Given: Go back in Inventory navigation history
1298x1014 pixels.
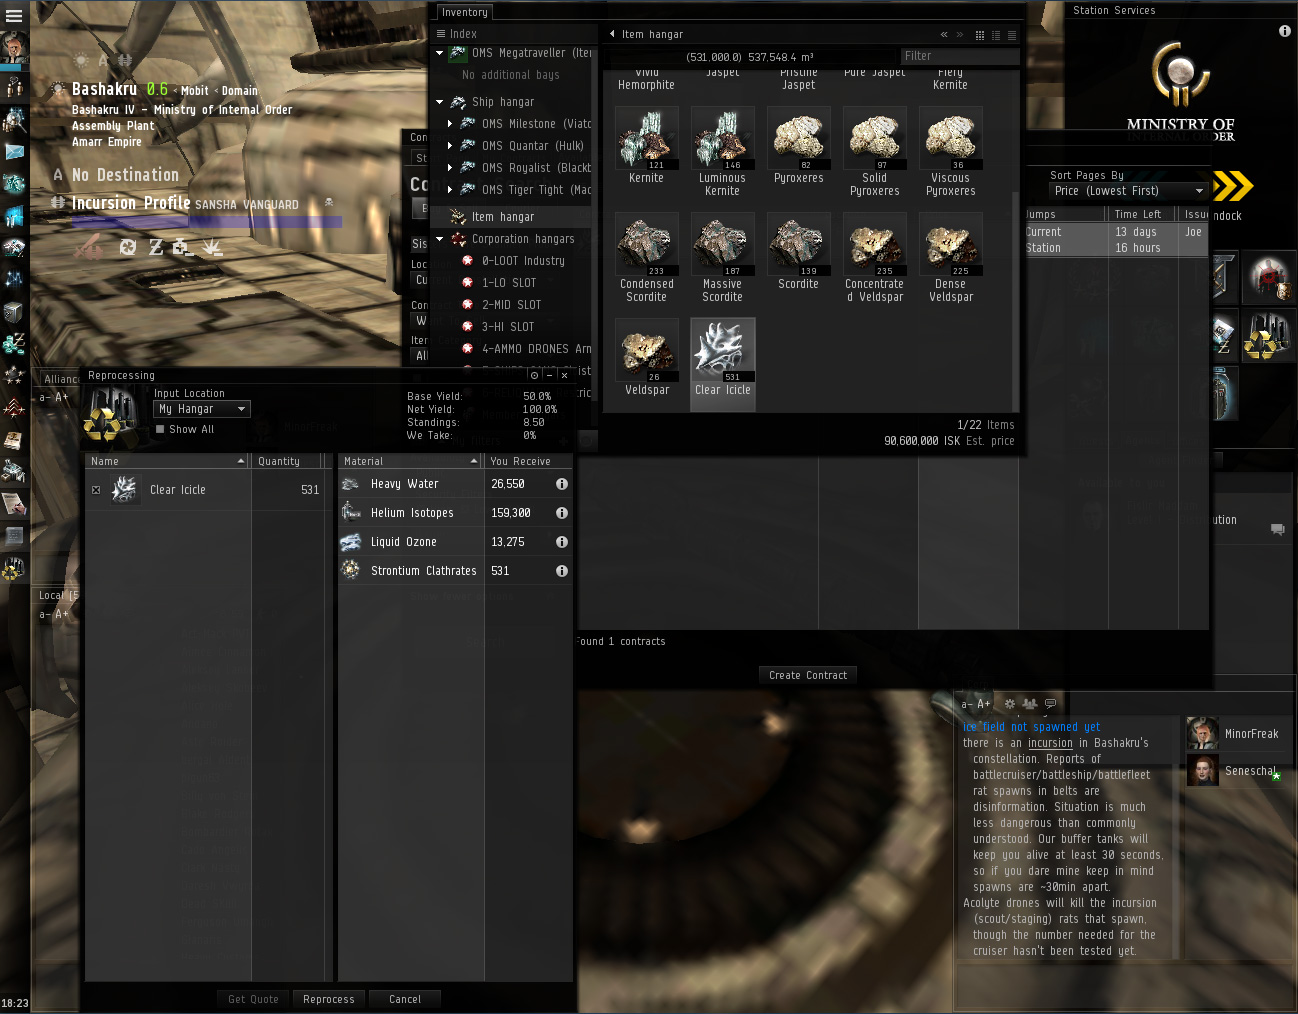Looking at the screenshot, I should (x=944, y=34).
